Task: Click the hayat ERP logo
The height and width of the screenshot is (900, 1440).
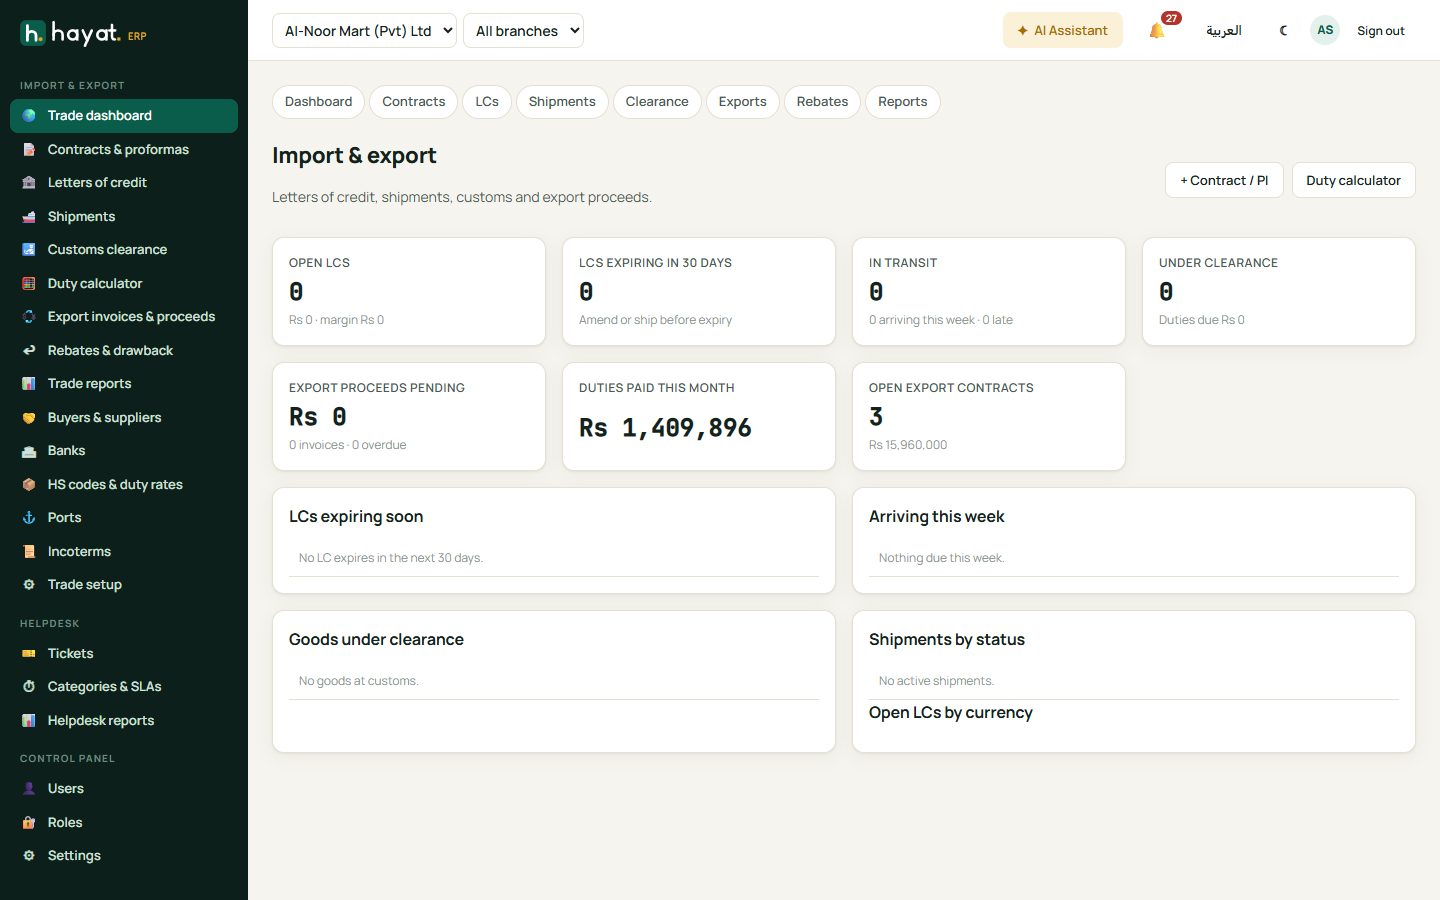Action: 84,34
